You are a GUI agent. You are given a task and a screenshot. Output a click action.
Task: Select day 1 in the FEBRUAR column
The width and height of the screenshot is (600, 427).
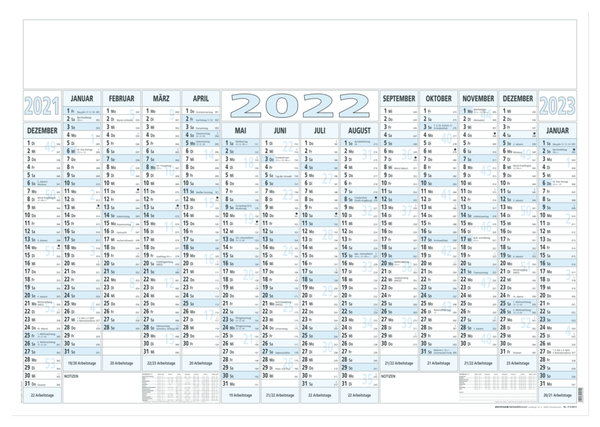coord(107,113)
